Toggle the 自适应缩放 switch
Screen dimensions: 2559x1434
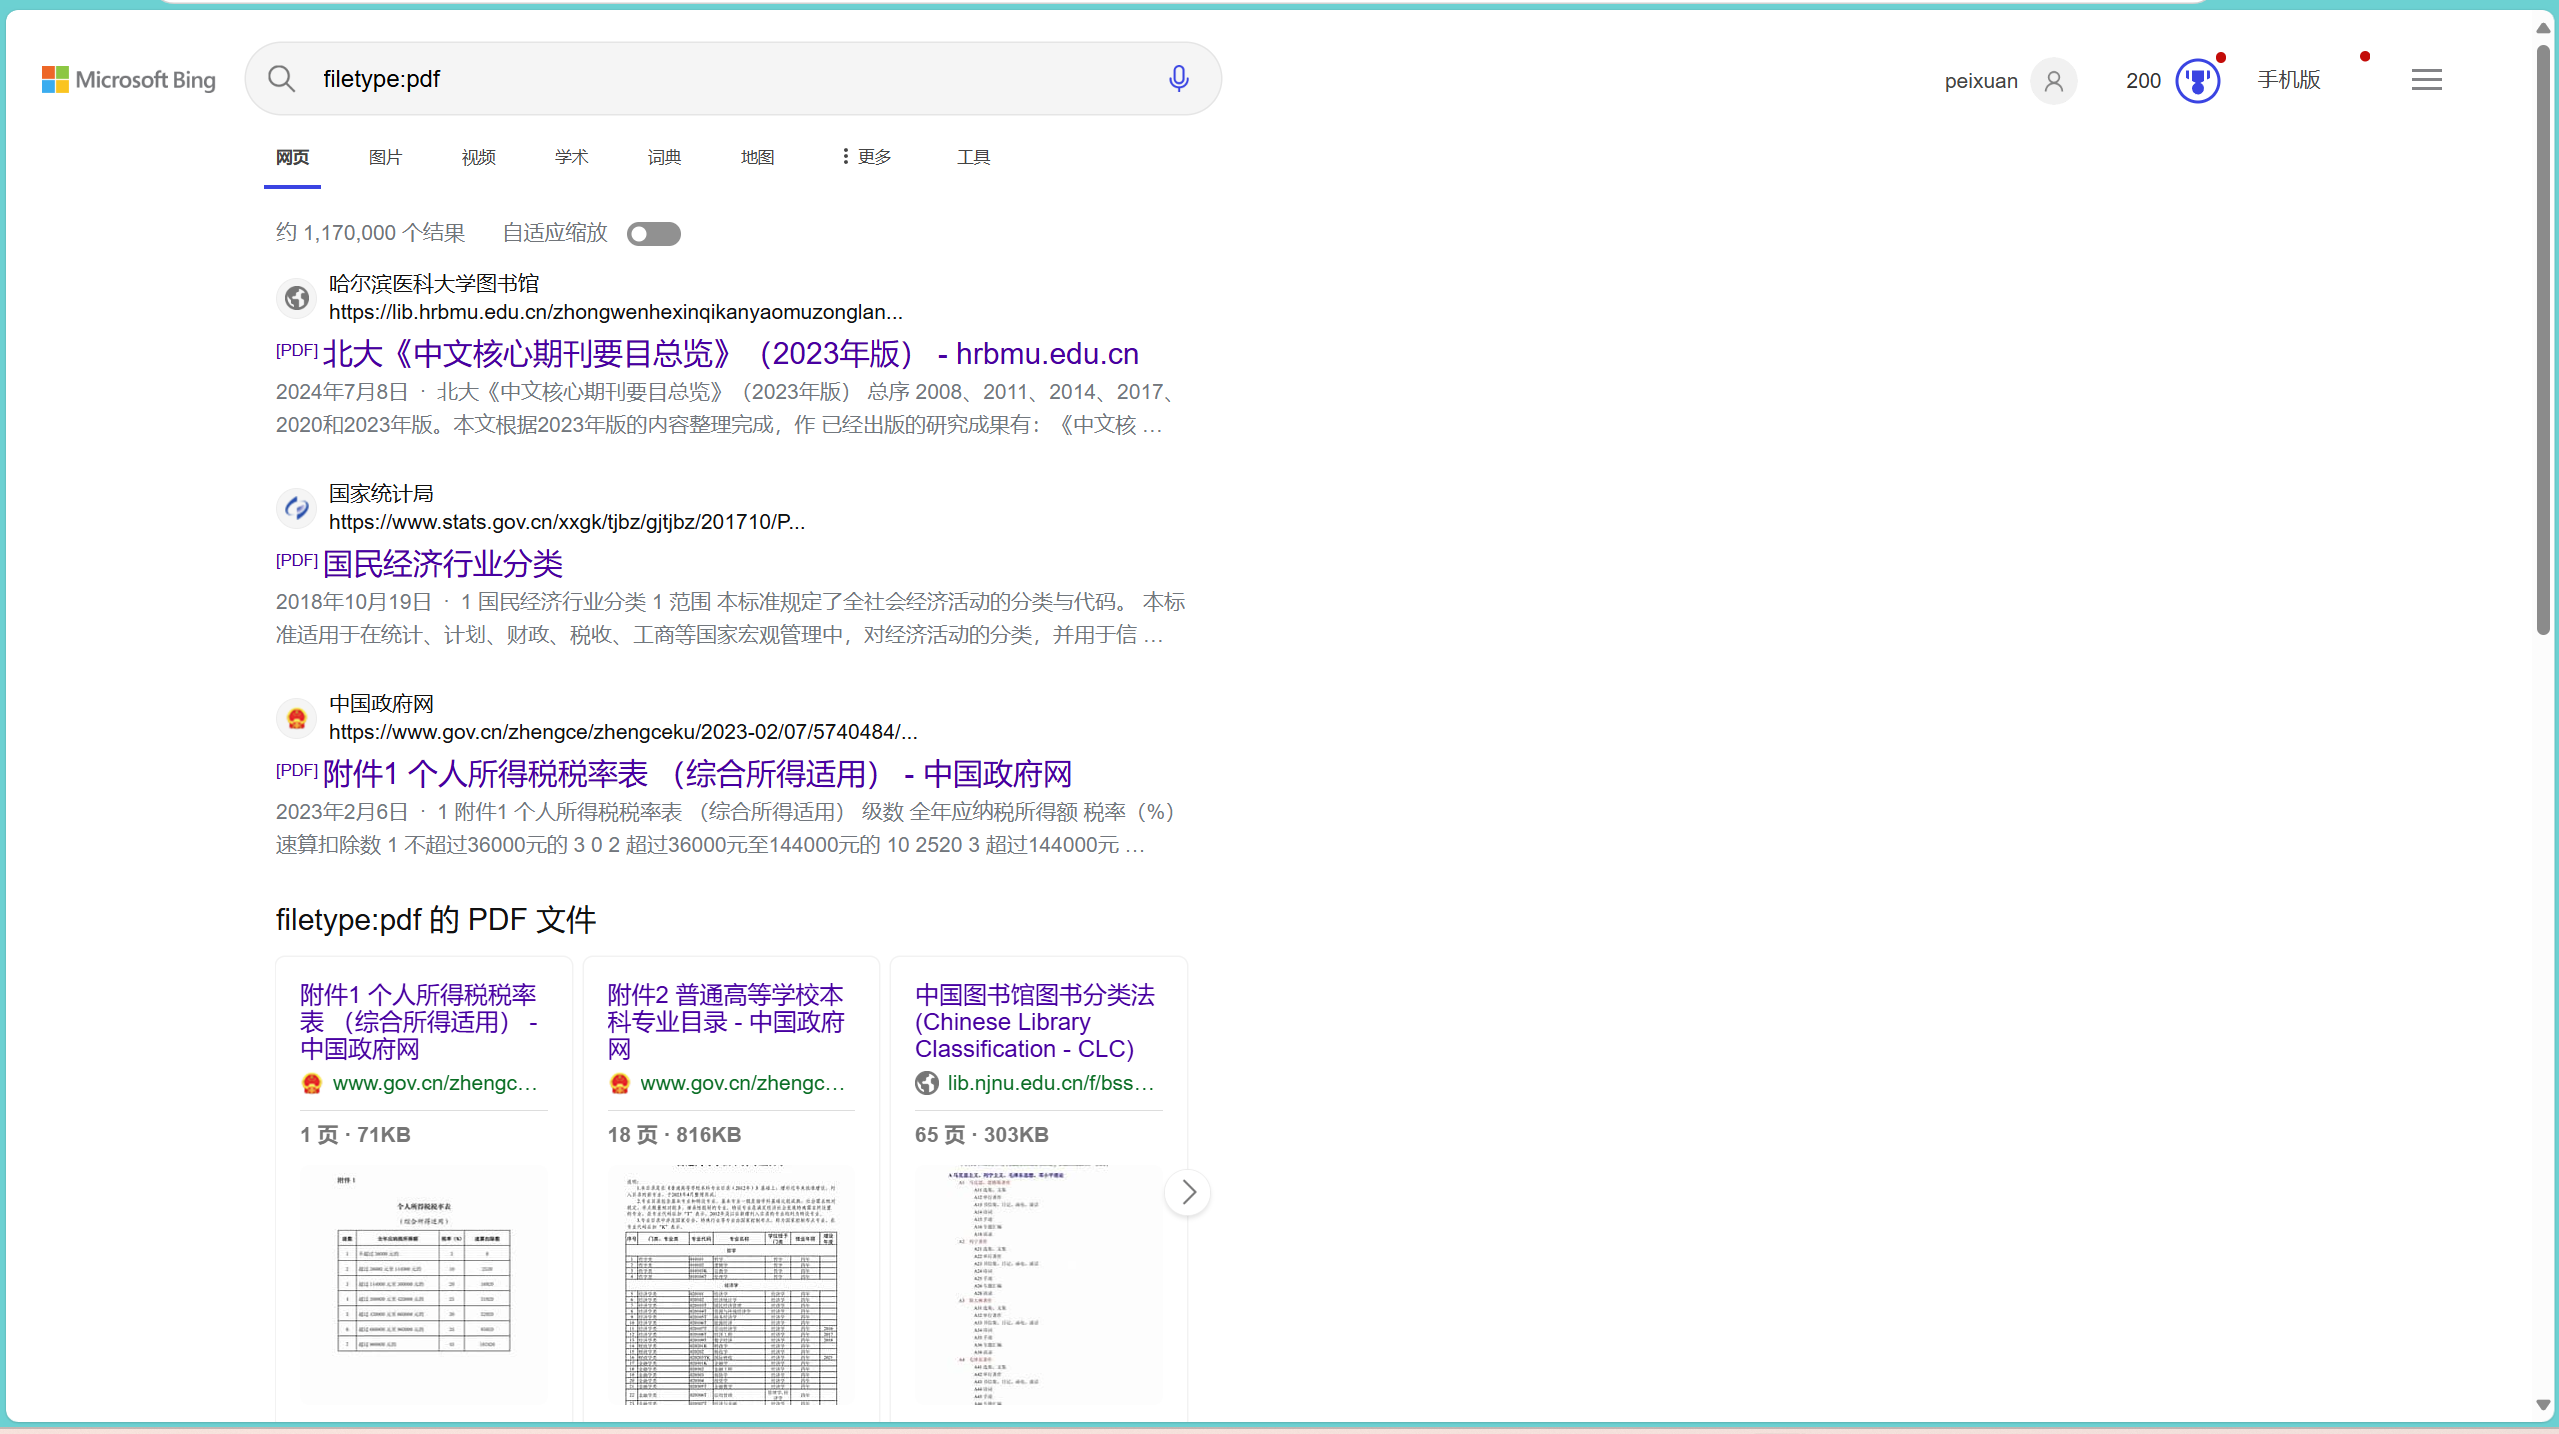(x=654, y=234)
